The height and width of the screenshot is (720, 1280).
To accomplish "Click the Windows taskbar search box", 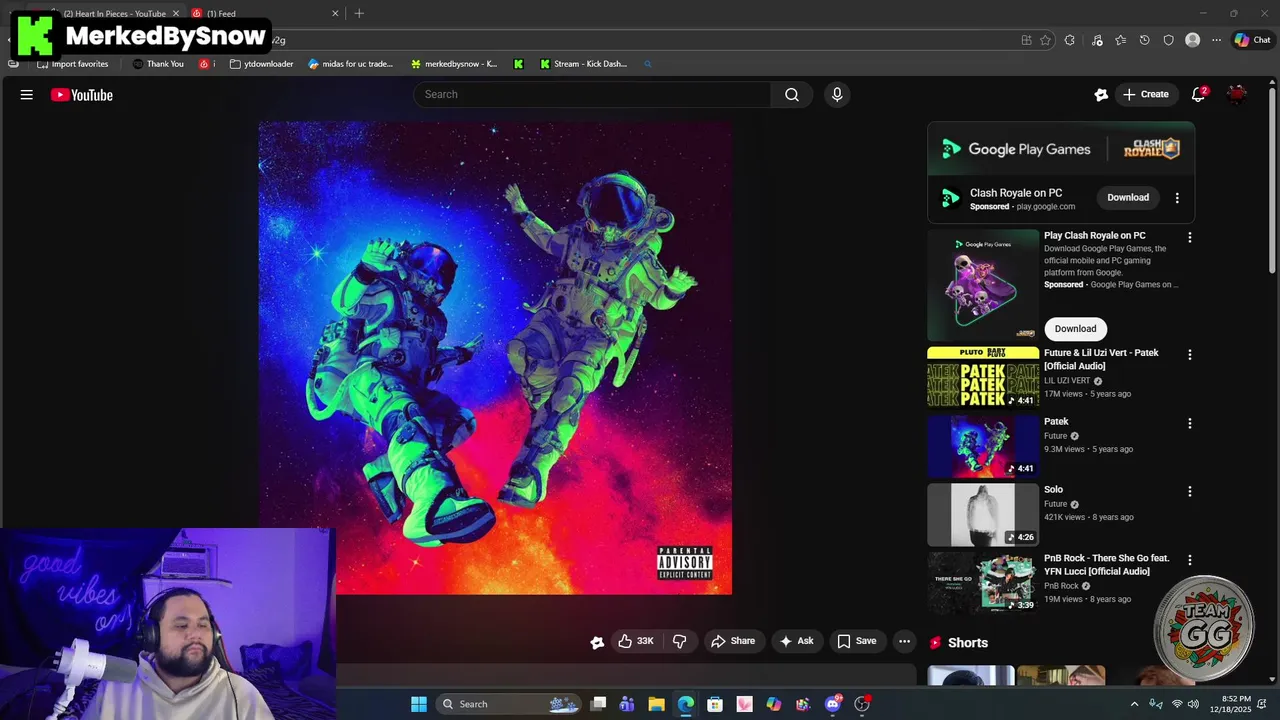I will [510, 704].
